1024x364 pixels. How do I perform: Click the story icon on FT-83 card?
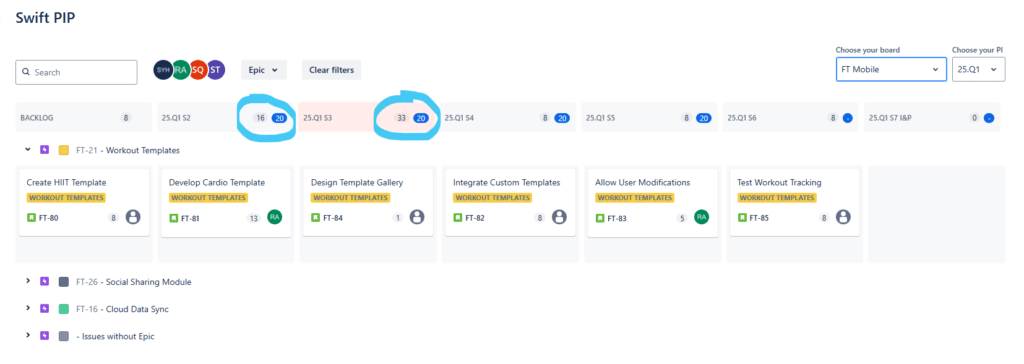coord(600,218)
